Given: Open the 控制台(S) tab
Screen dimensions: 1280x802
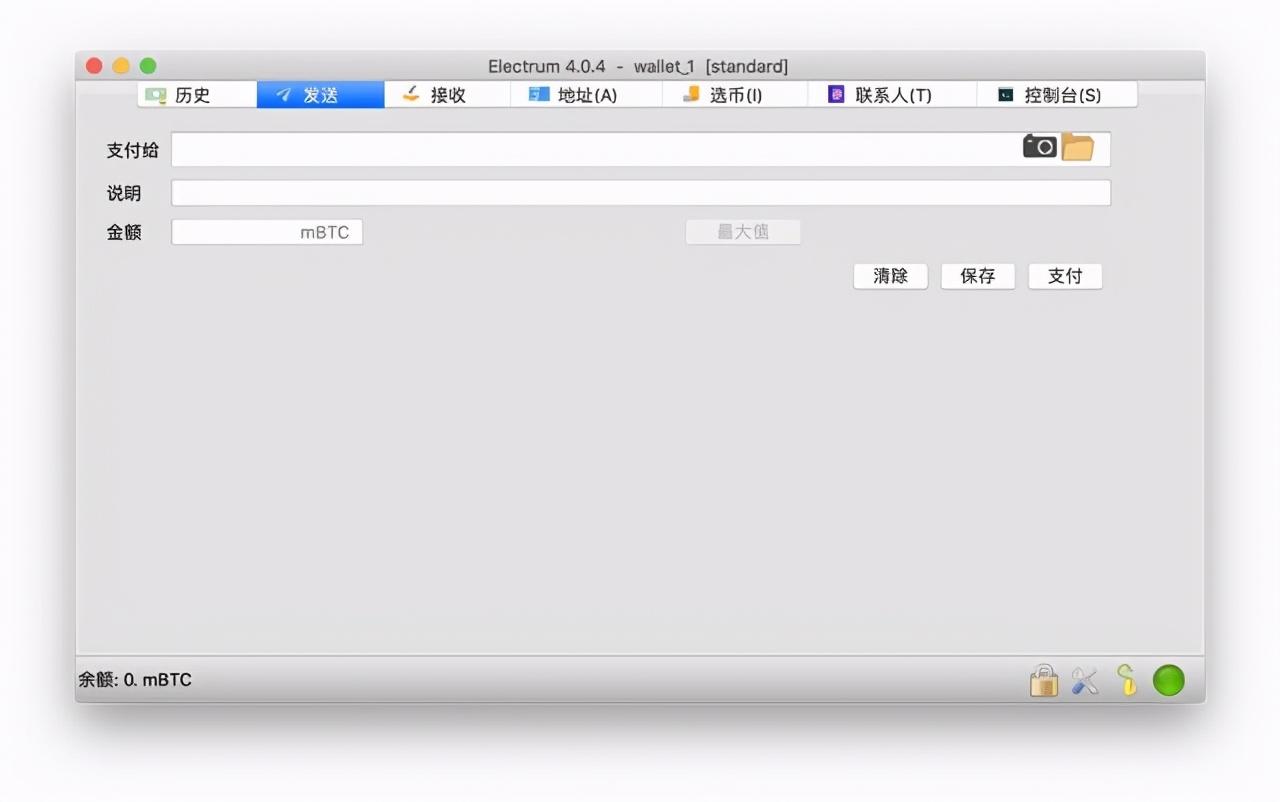Looking at the screenshot, I should pyautogui.click(x=1057, y=95).
